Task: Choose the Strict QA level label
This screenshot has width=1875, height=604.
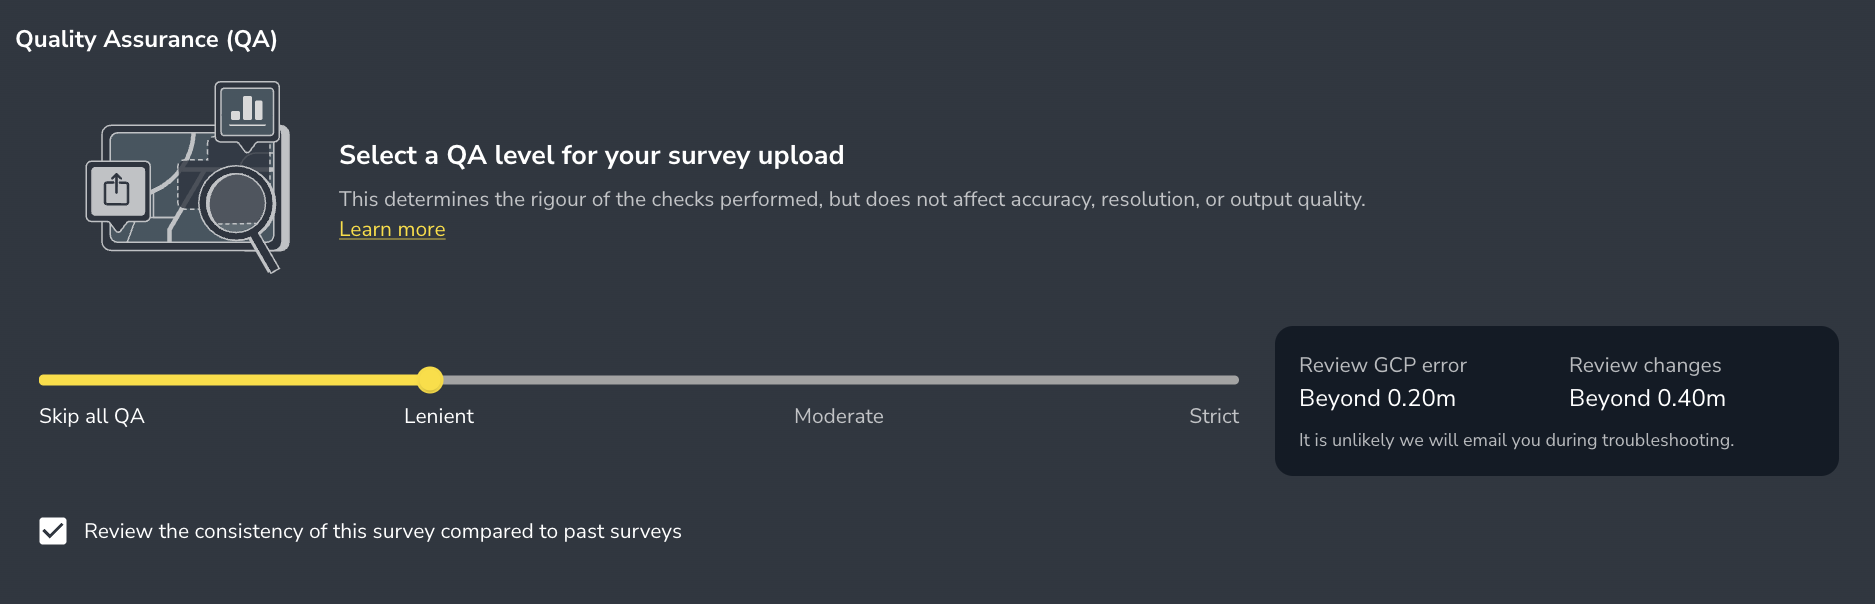Action: (x=1213, y=416)
